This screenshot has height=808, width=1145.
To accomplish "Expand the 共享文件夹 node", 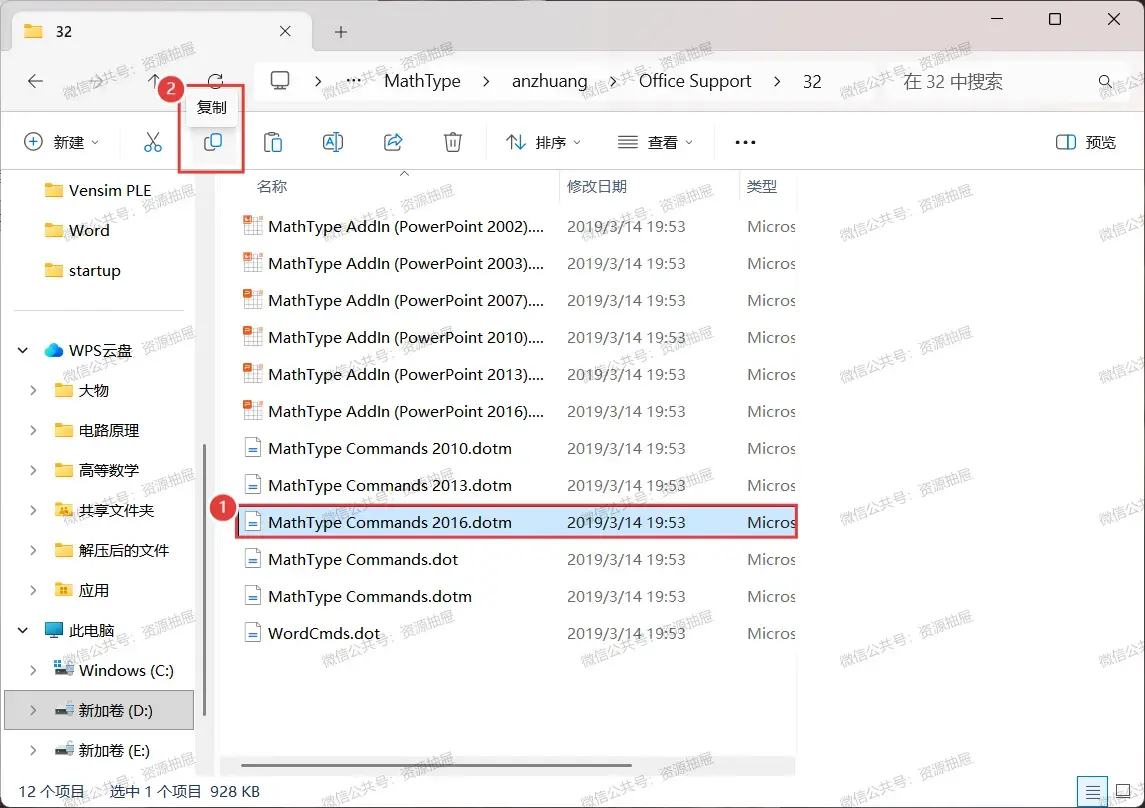I will point(33,510).
